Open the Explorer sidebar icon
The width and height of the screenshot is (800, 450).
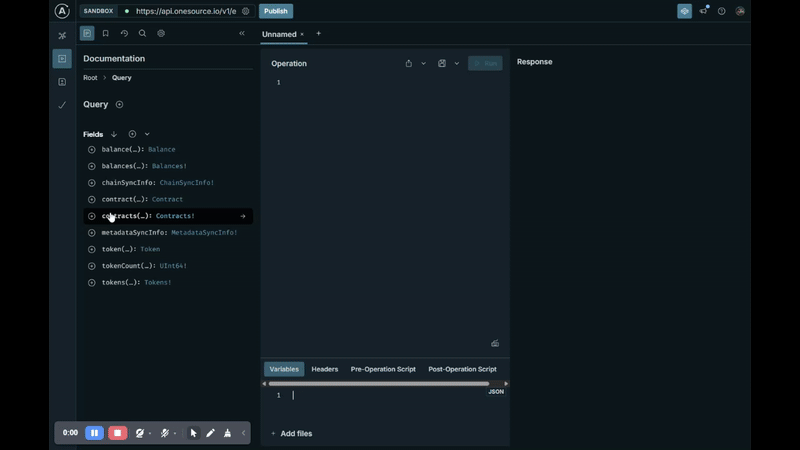[x=62, y=59]
